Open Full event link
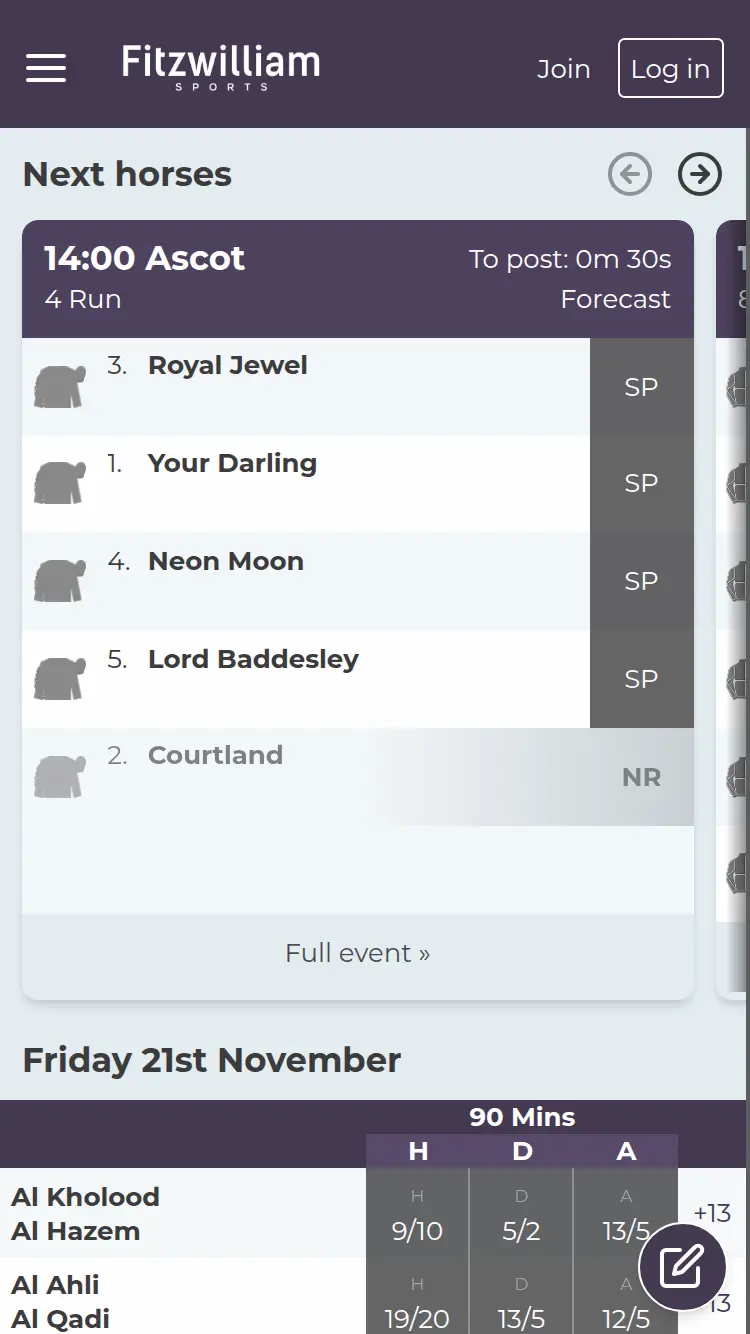The width and height of the screenshot is (750, 1334). coord(357,953)
